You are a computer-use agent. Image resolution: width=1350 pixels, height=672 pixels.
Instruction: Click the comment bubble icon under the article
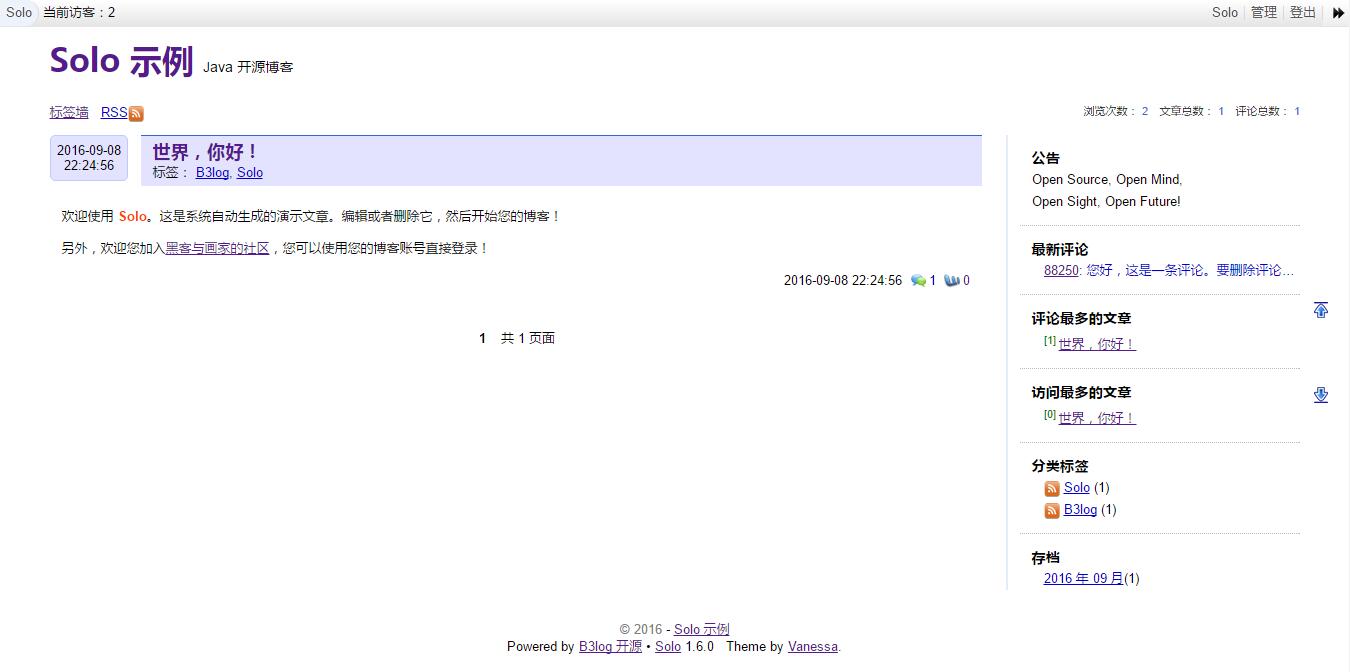click(x=918, y=281)
